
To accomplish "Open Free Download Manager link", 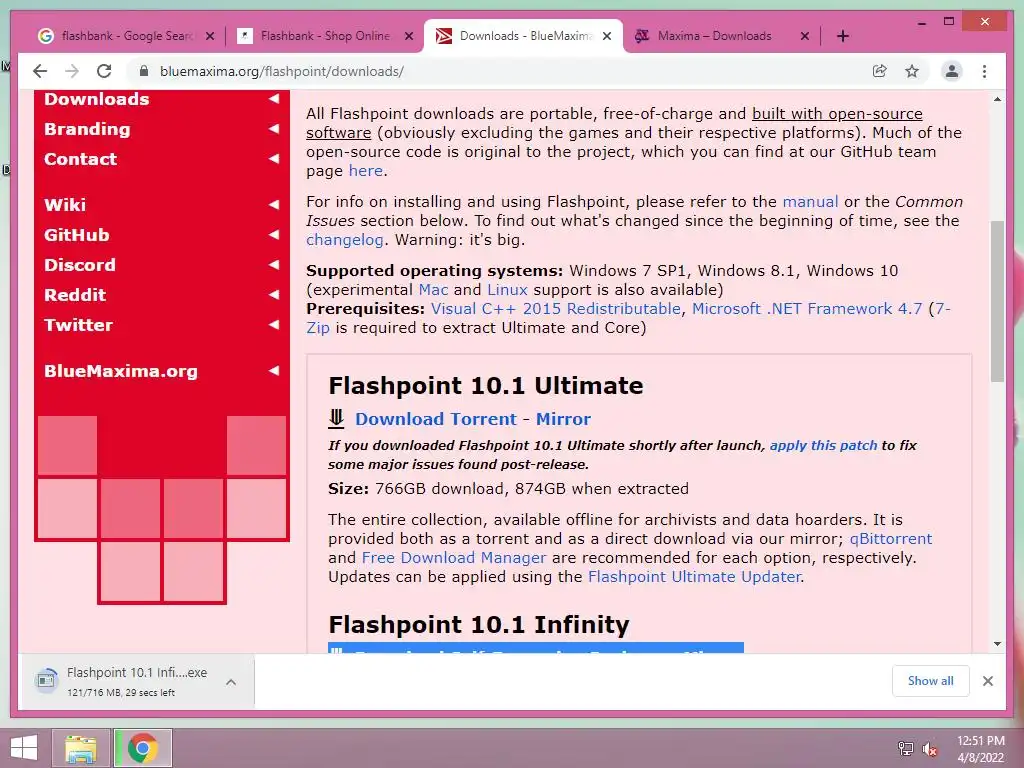I will (453, 558).
